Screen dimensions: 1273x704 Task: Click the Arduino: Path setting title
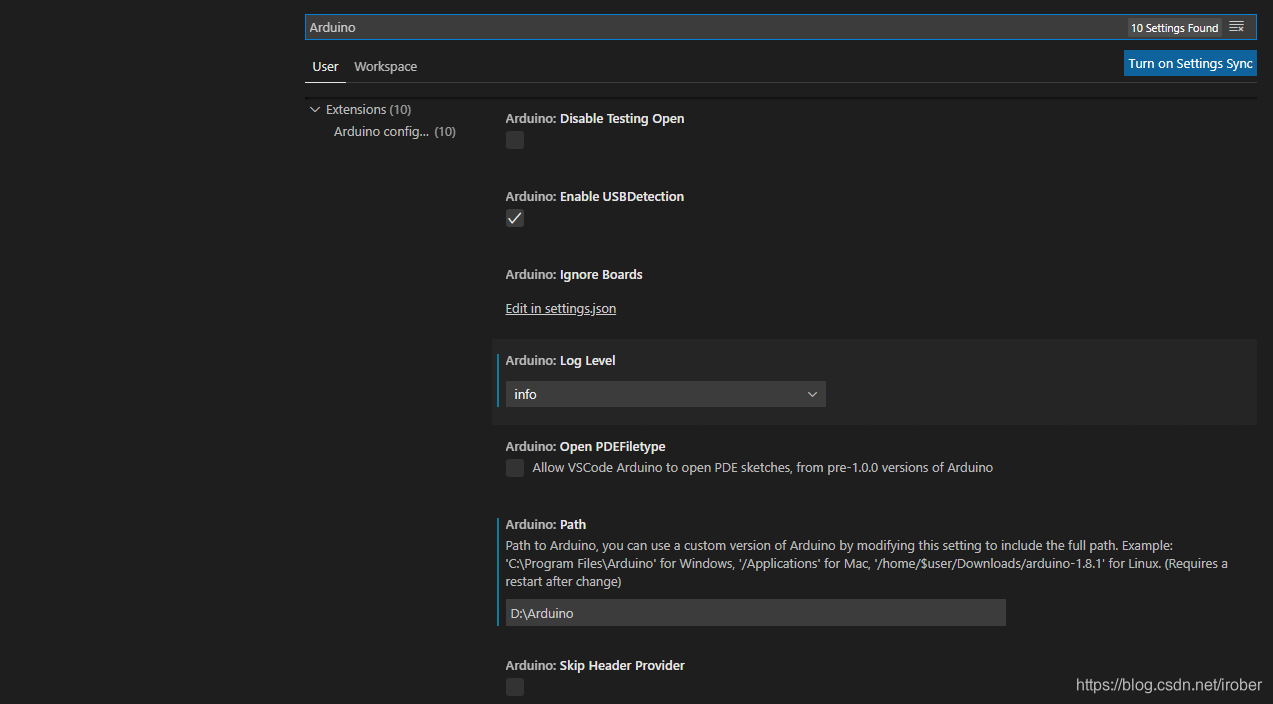[x=546, y=524]
